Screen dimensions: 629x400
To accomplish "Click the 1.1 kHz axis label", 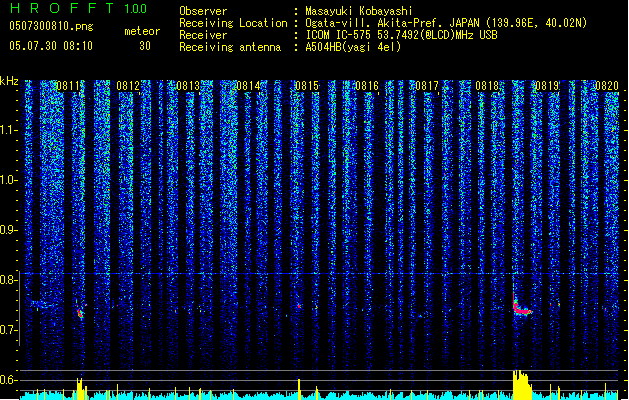I will tap(9, 130).
